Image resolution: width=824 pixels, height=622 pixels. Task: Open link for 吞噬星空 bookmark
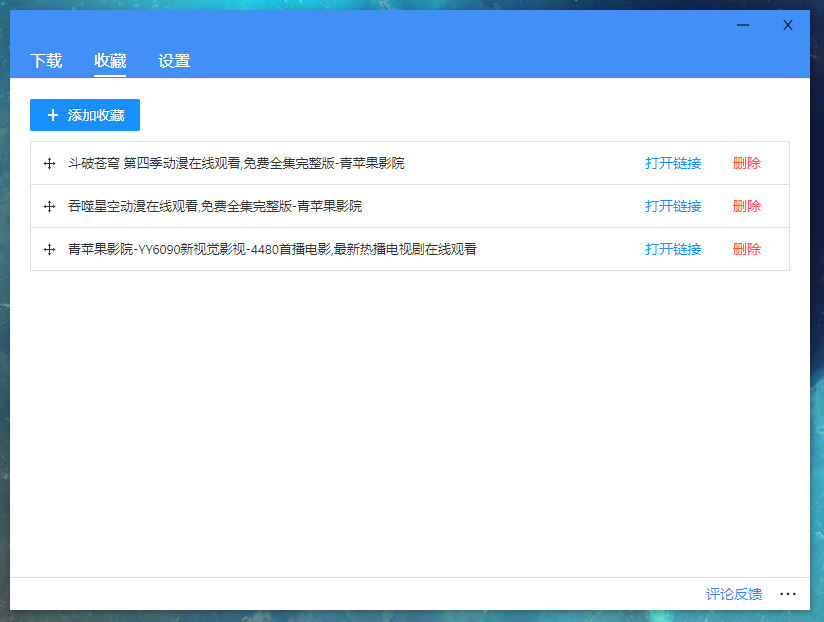pyautogui.click(x=673, y=207)
